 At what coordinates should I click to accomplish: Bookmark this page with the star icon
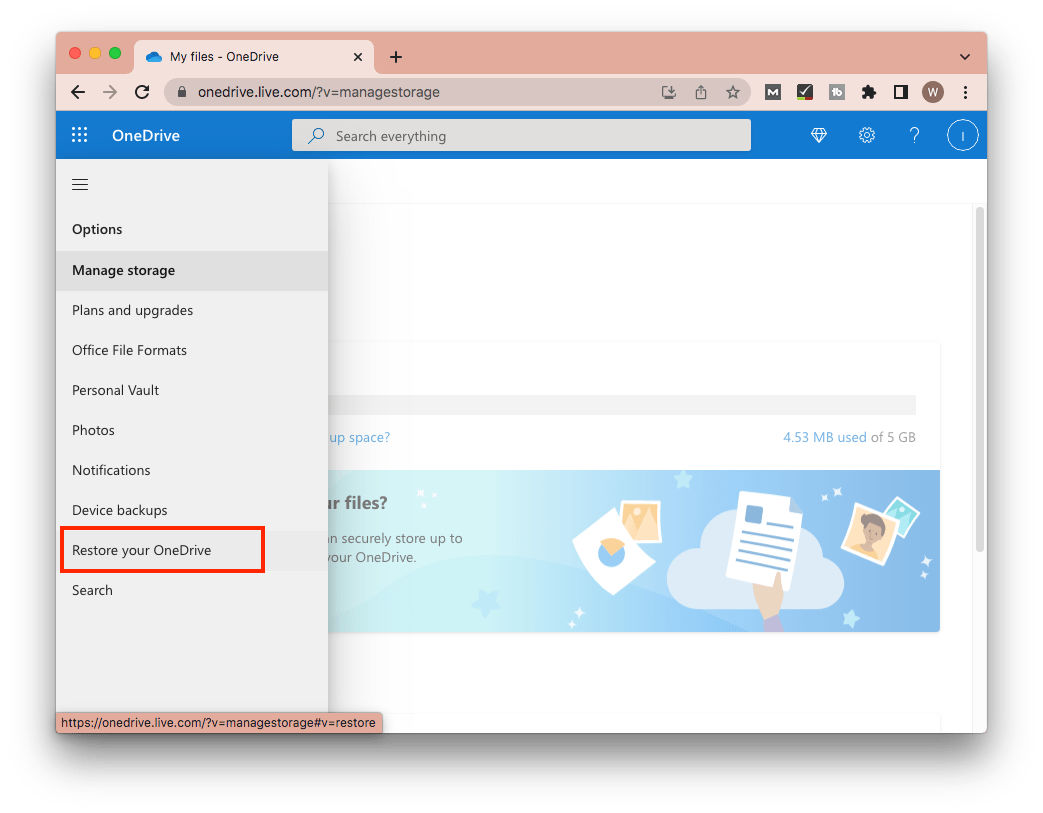(733, 92)
